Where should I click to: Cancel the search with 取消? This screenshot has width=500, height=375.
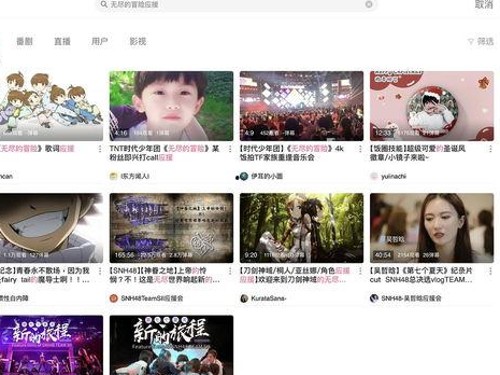pyautogui.click(x=484, y=4)
